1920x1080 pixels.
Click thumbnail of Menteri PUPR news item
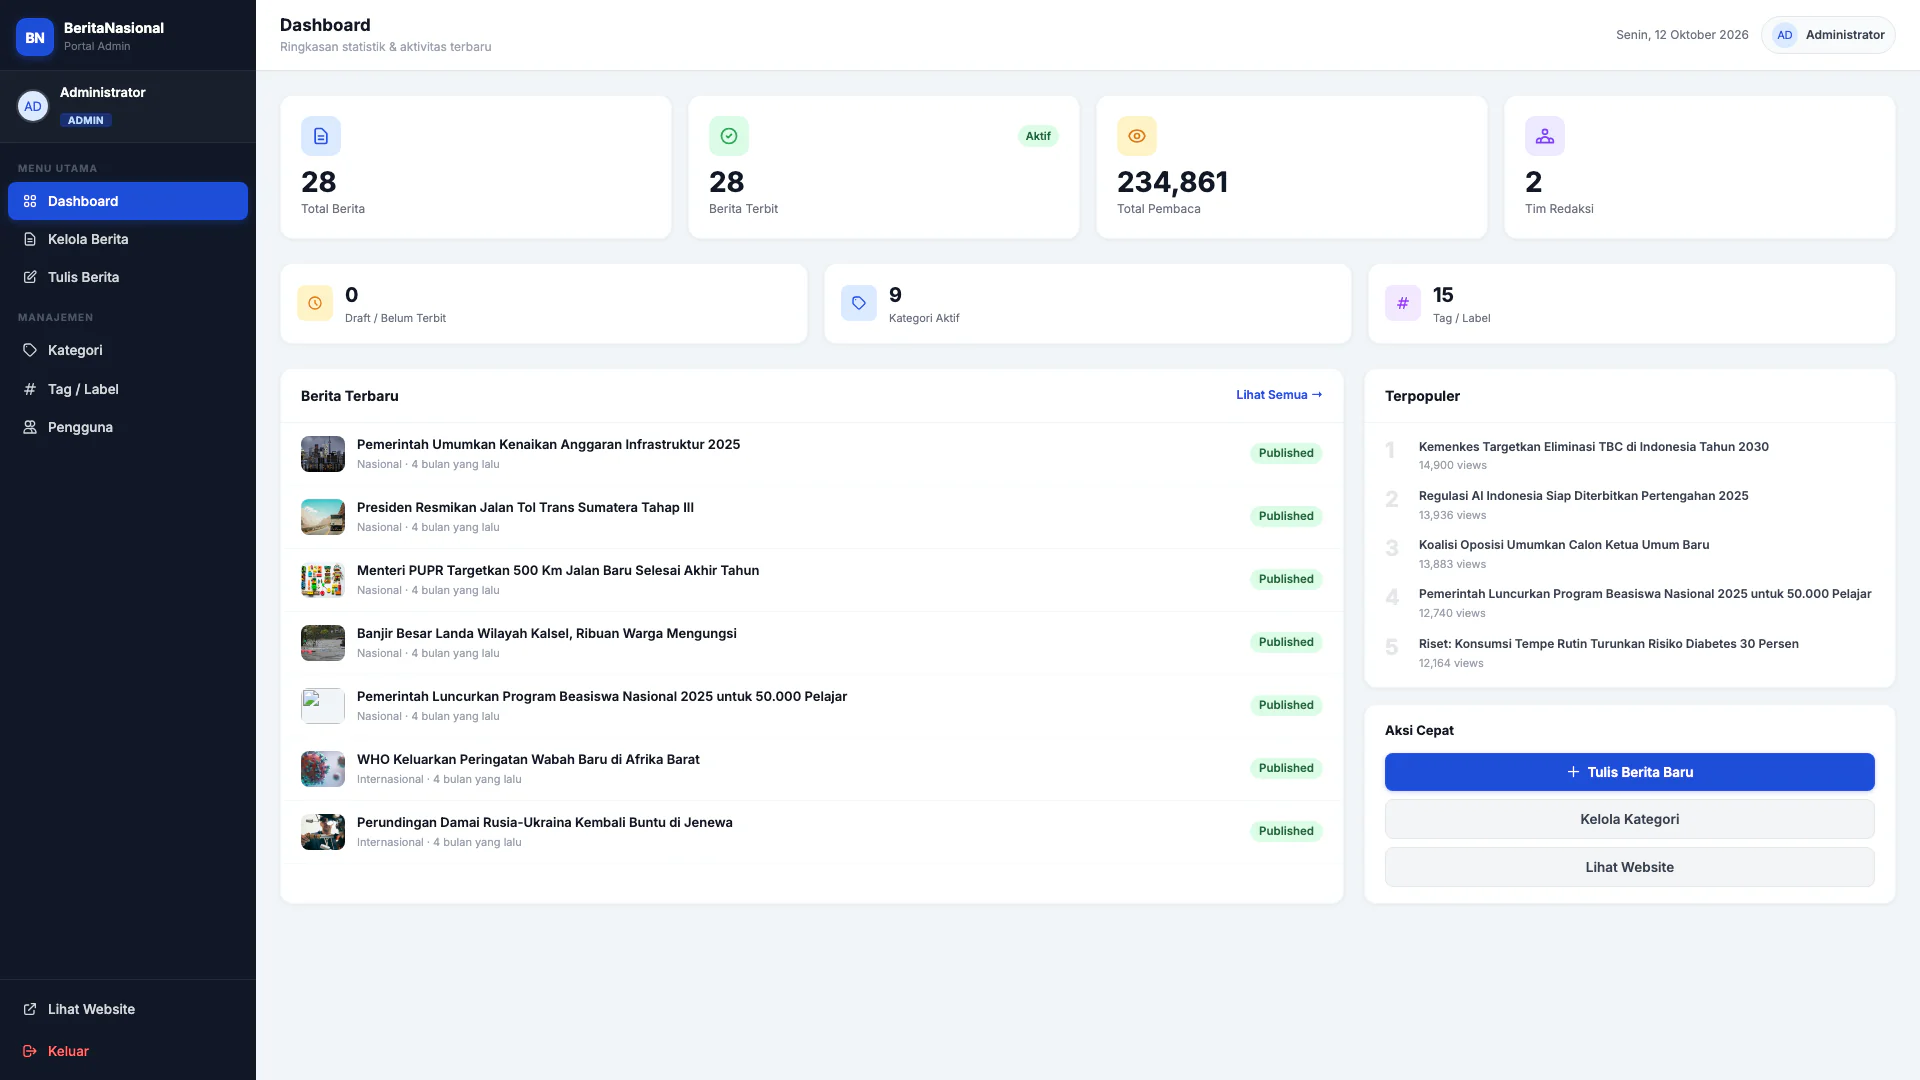click(x=323, y=580)
